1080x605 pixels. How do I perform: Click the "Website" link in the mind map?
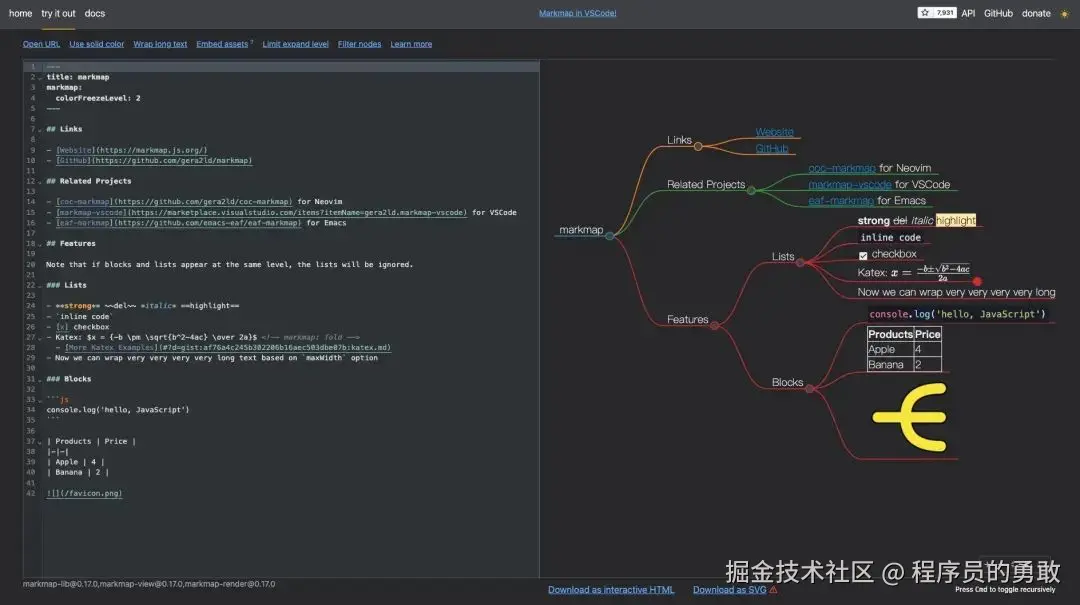[x=773, y=130]
